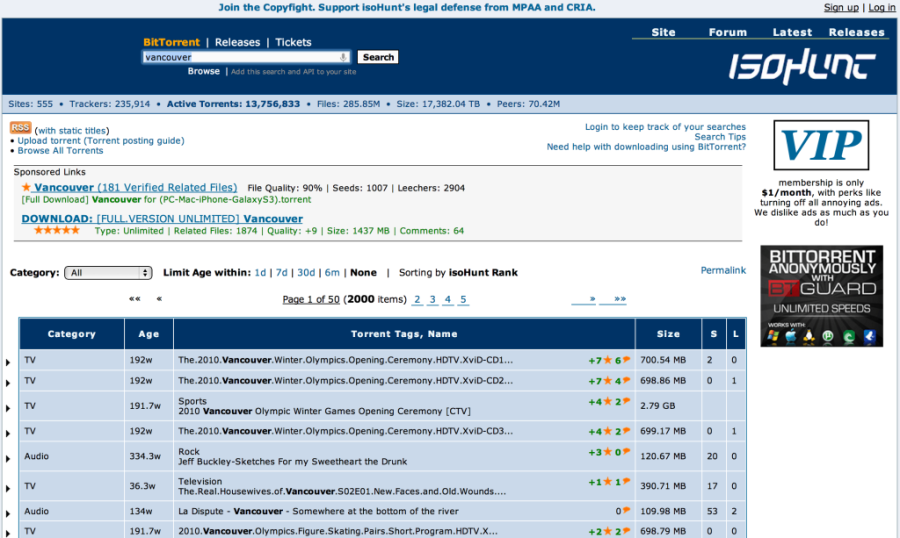Image resolution: width=900 pixels, height=538 pixels.
Task: Click the Sign up link
Action: coord(841,7)
